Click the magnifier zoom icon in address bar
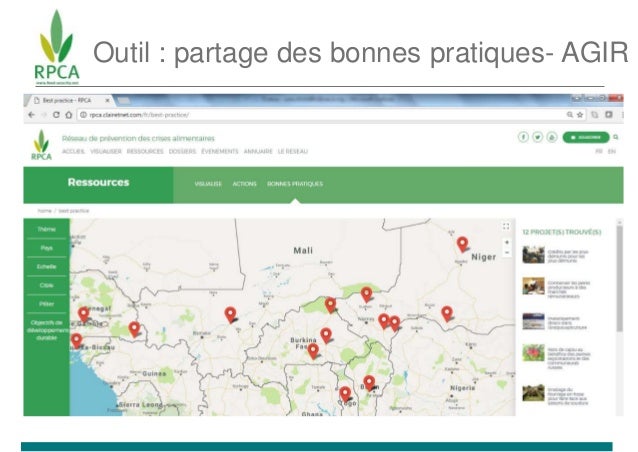Image resolution: width=638 pixels, height=452 pixels. click(x=570, y=115)
